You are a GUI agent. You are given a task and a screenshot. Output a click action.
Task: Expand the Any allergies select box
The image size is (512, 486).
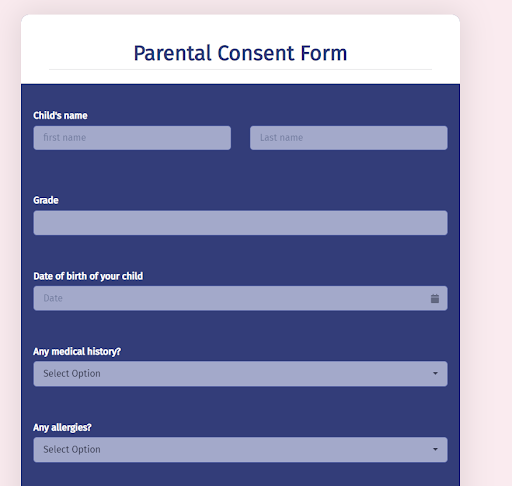click(240, 450)
